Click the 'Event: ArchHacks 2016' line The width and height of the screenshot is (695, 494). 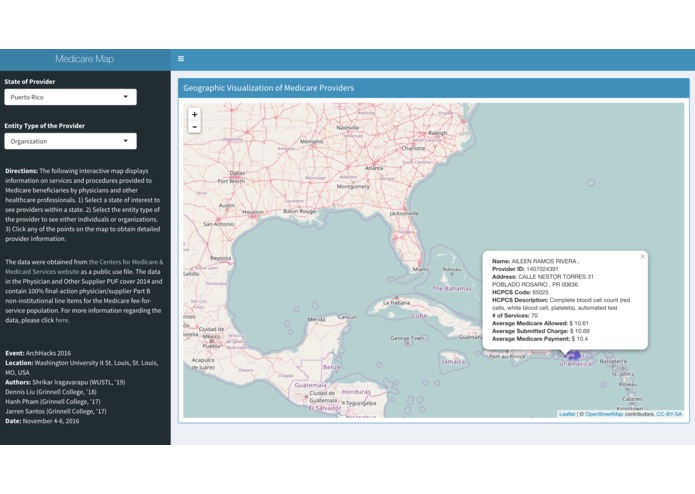38,353
